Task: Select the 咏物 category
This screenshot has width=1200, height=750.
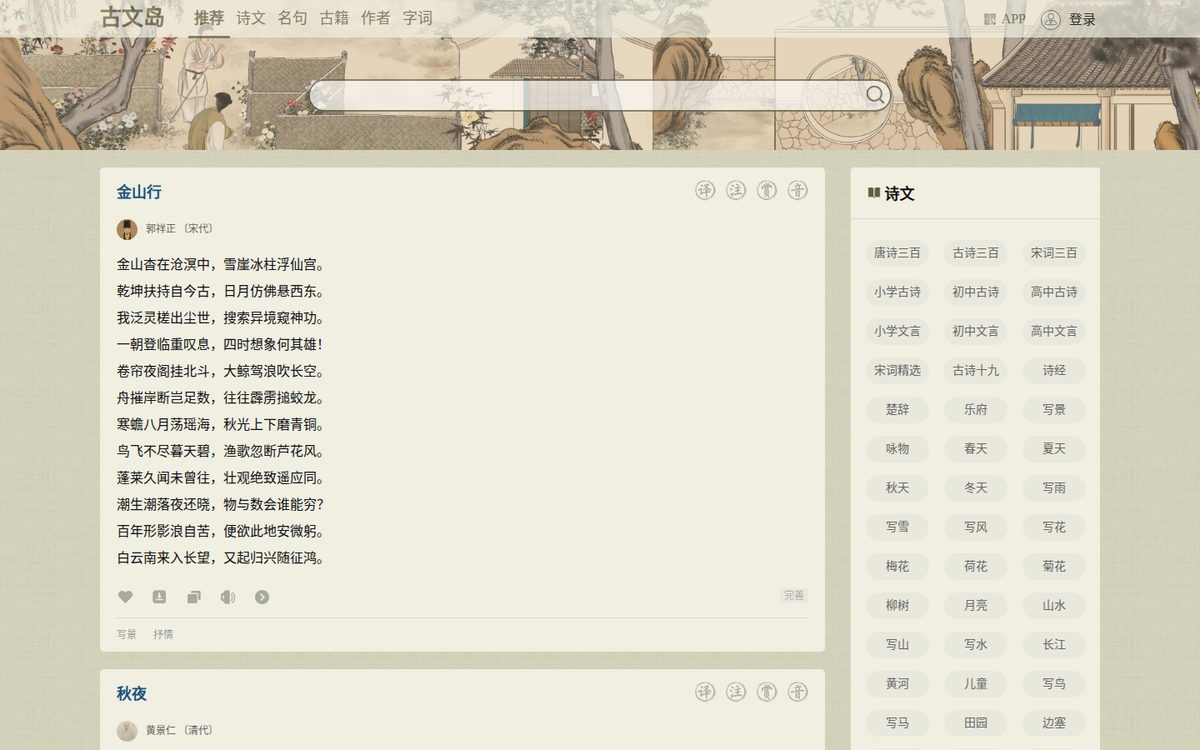Action: (x=897, y=449)
